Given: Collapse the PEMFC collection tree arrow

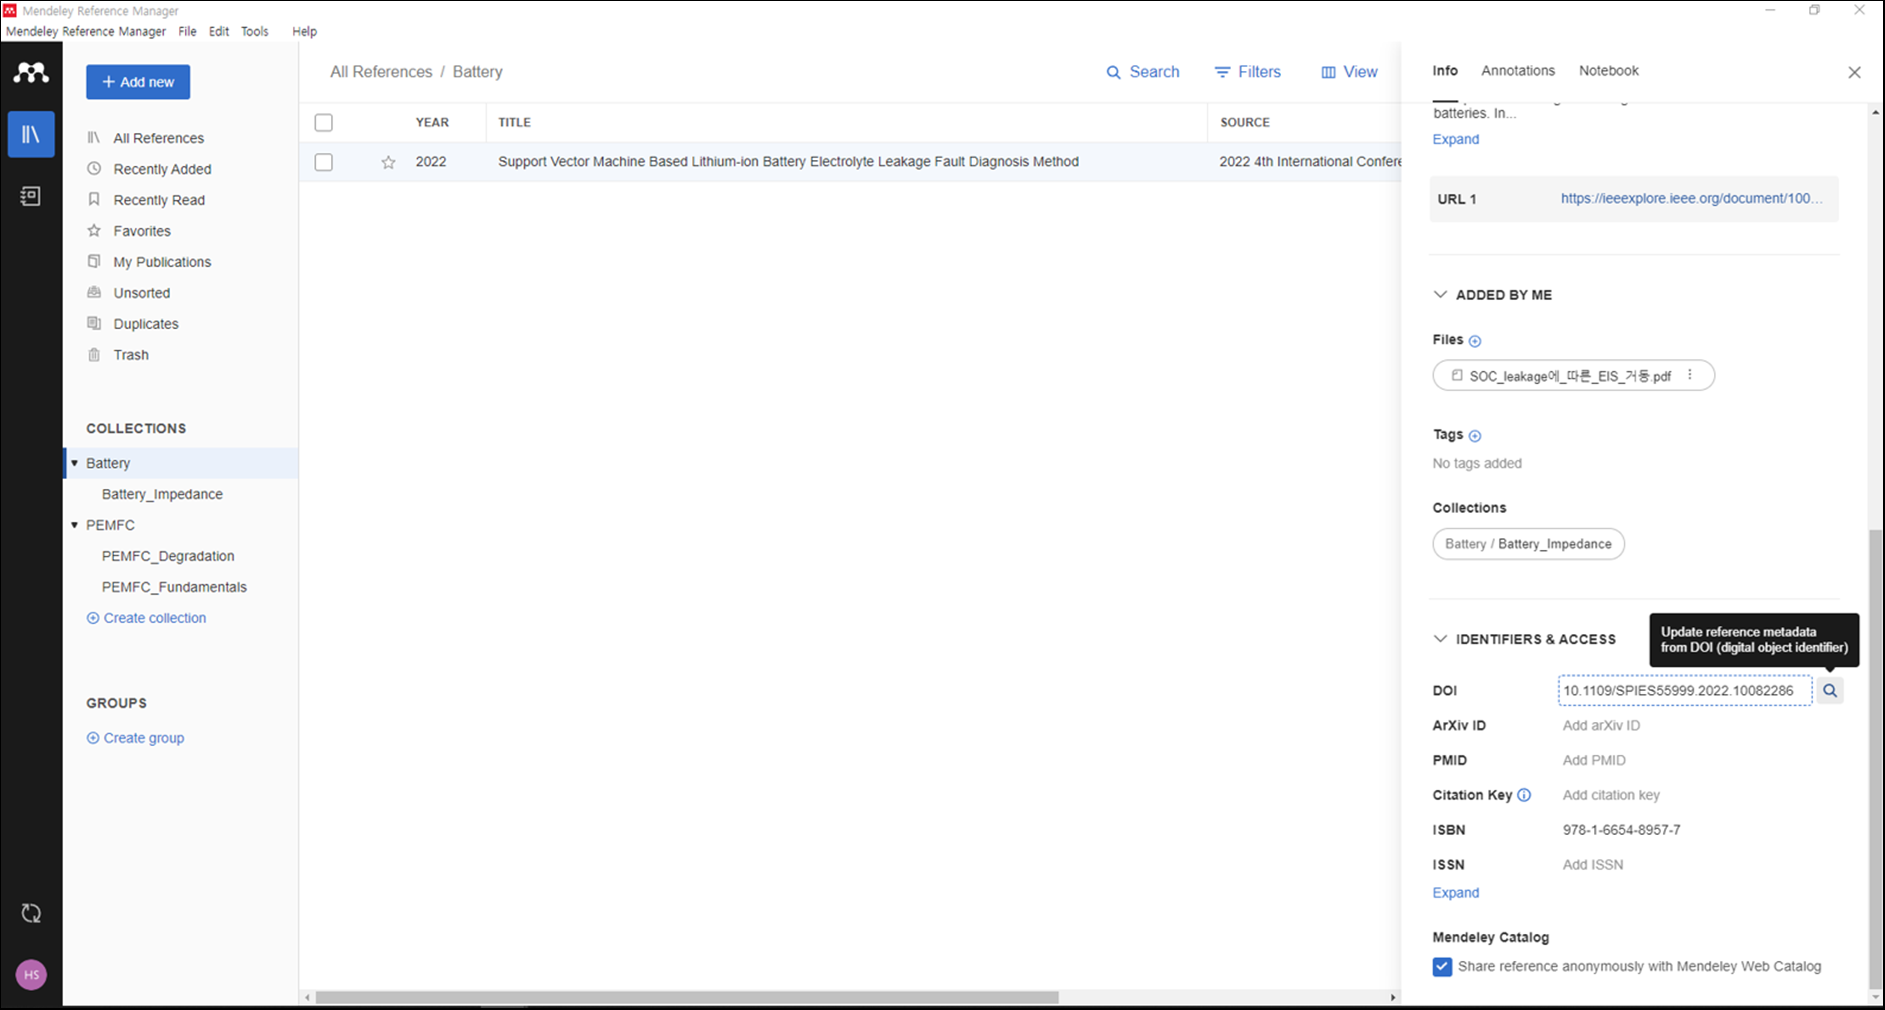Looking at the screenshot, I should pyautogui.click(x=75, y=525).
